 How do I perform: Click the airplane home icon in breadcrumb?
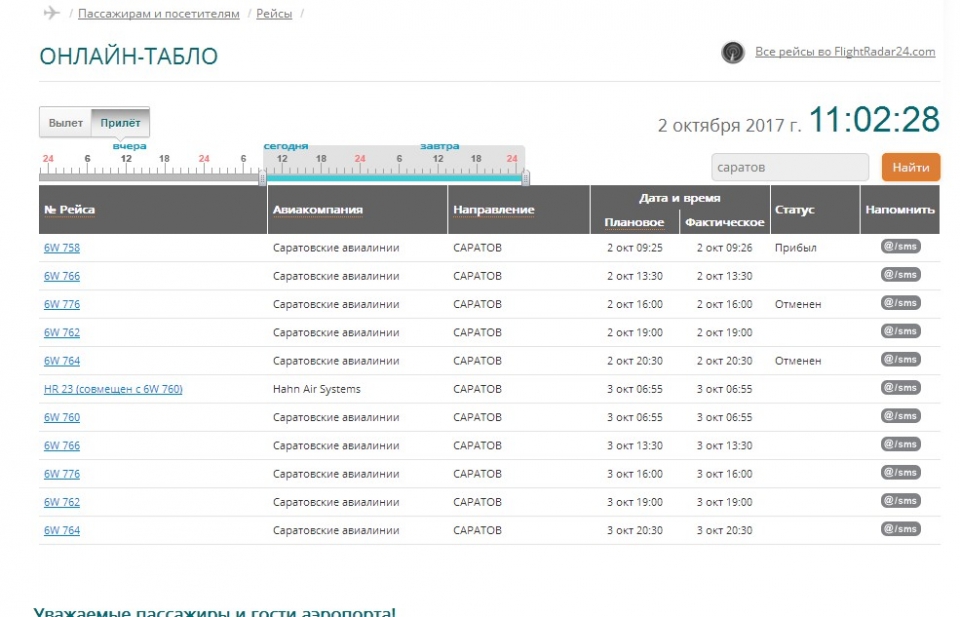[x=52, y=13]
